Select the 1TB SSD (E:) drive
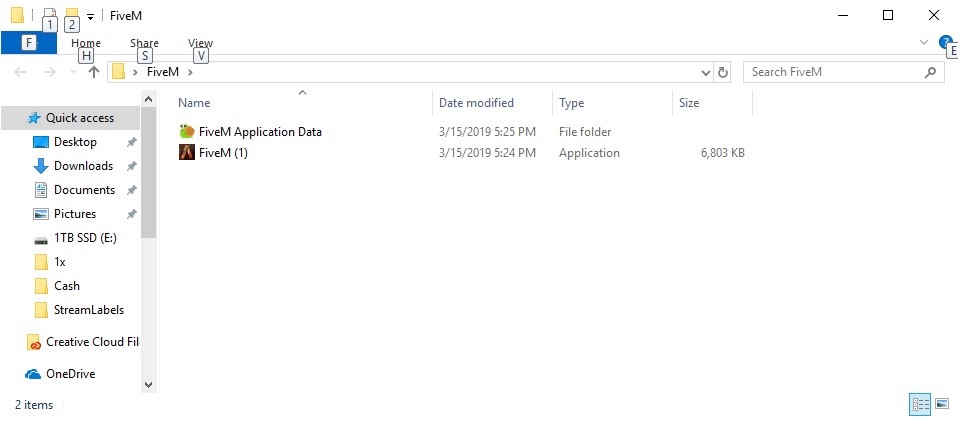 pos(85,238)
